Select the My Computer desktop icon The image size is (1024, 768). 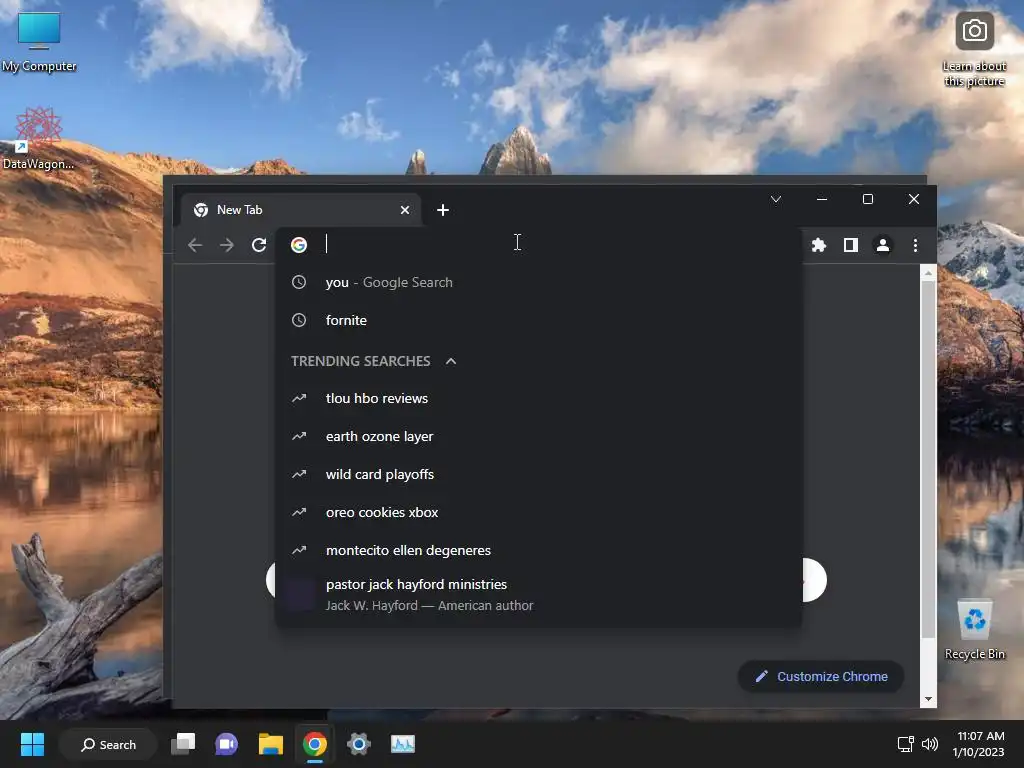click(x=39, y=42)
